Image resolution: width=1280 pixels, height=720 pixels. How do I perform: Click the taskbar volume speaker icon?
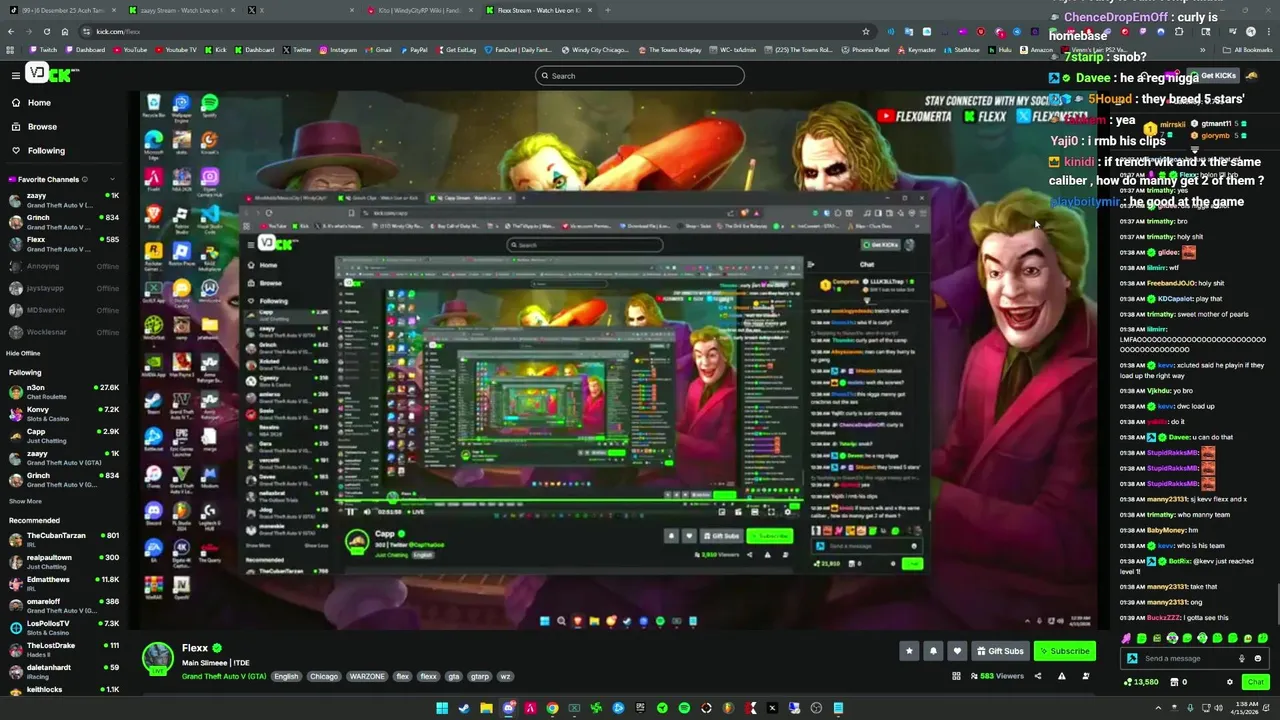[1219, 708]
